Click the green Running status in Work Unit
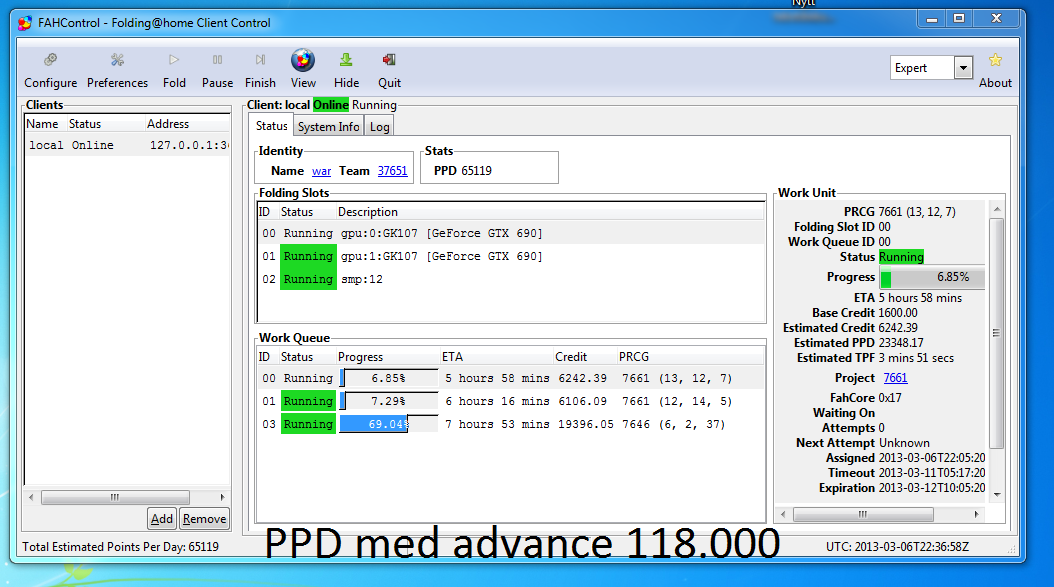Viewport: 1054px width, 587px height. [x=901, y=257]
